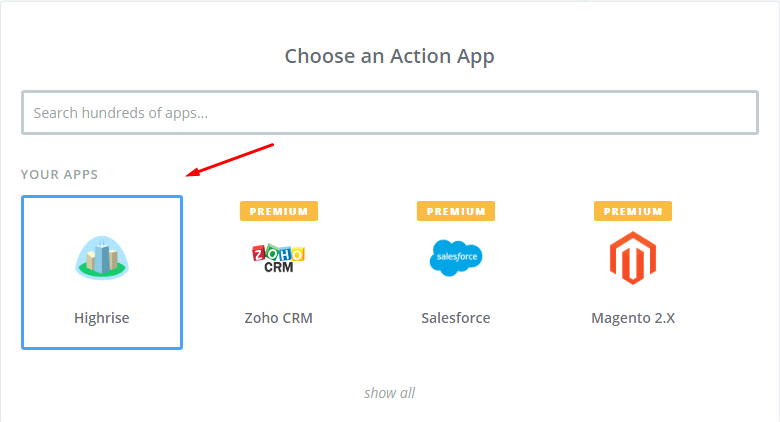Click the YOUR APPS section heading
Image resolution: width=780 pixels, height=422 pixels.
click(x=60, y=175)
